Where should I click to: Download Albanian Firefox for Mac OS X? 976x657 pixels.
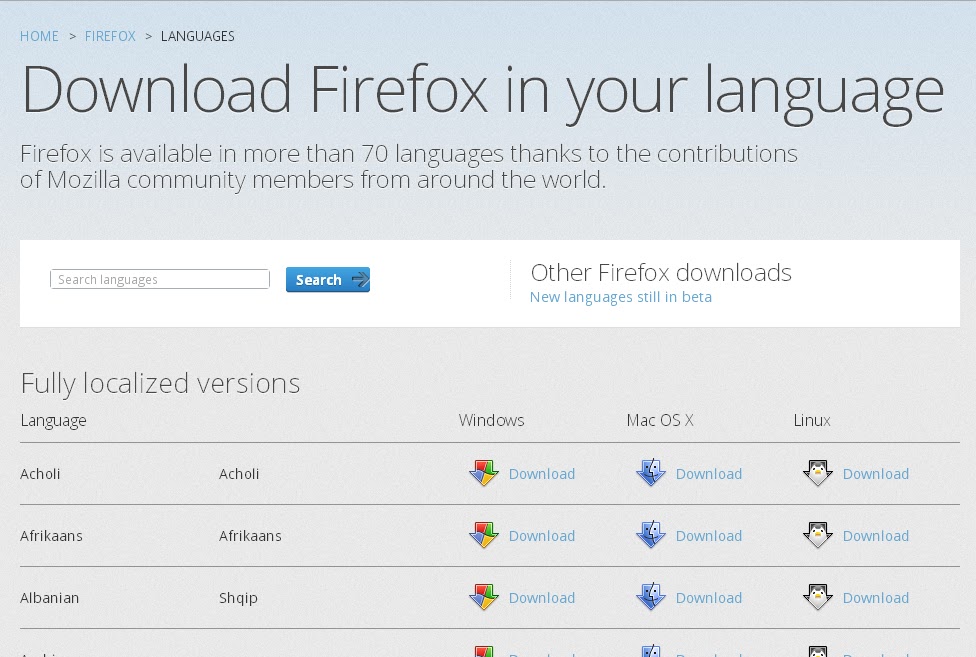pyautogui.click(x=709, y=598)
